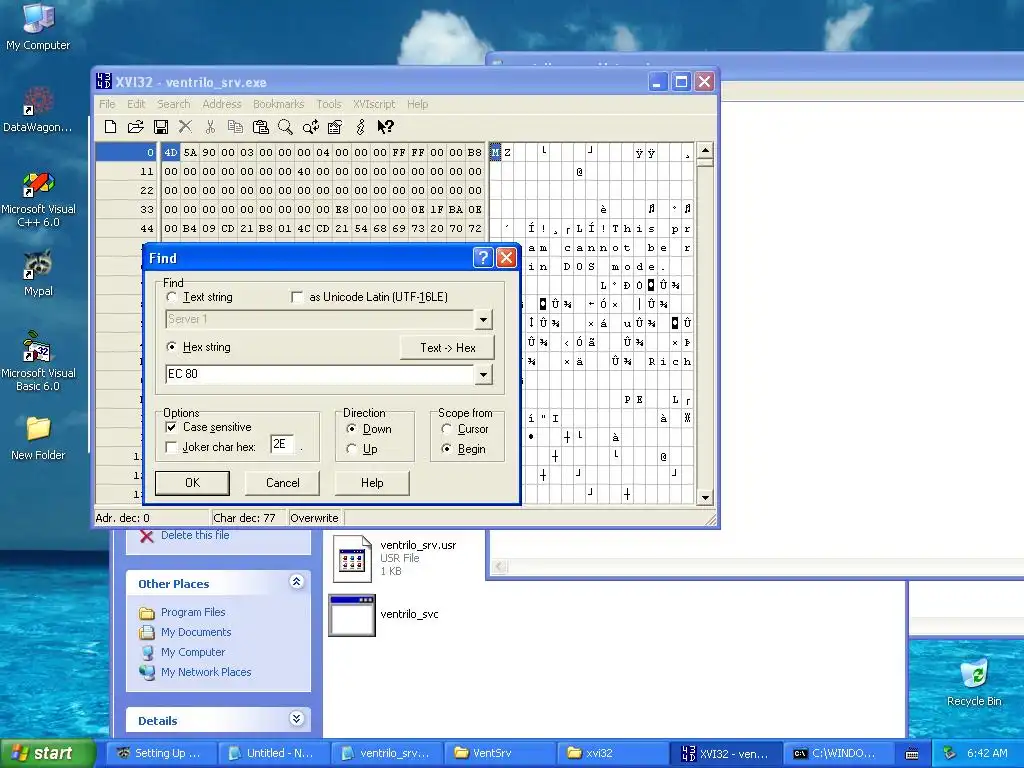The image size is (1024, 768).
Task: Click the Find dialog question mark help button
Action: pos(483,257)
